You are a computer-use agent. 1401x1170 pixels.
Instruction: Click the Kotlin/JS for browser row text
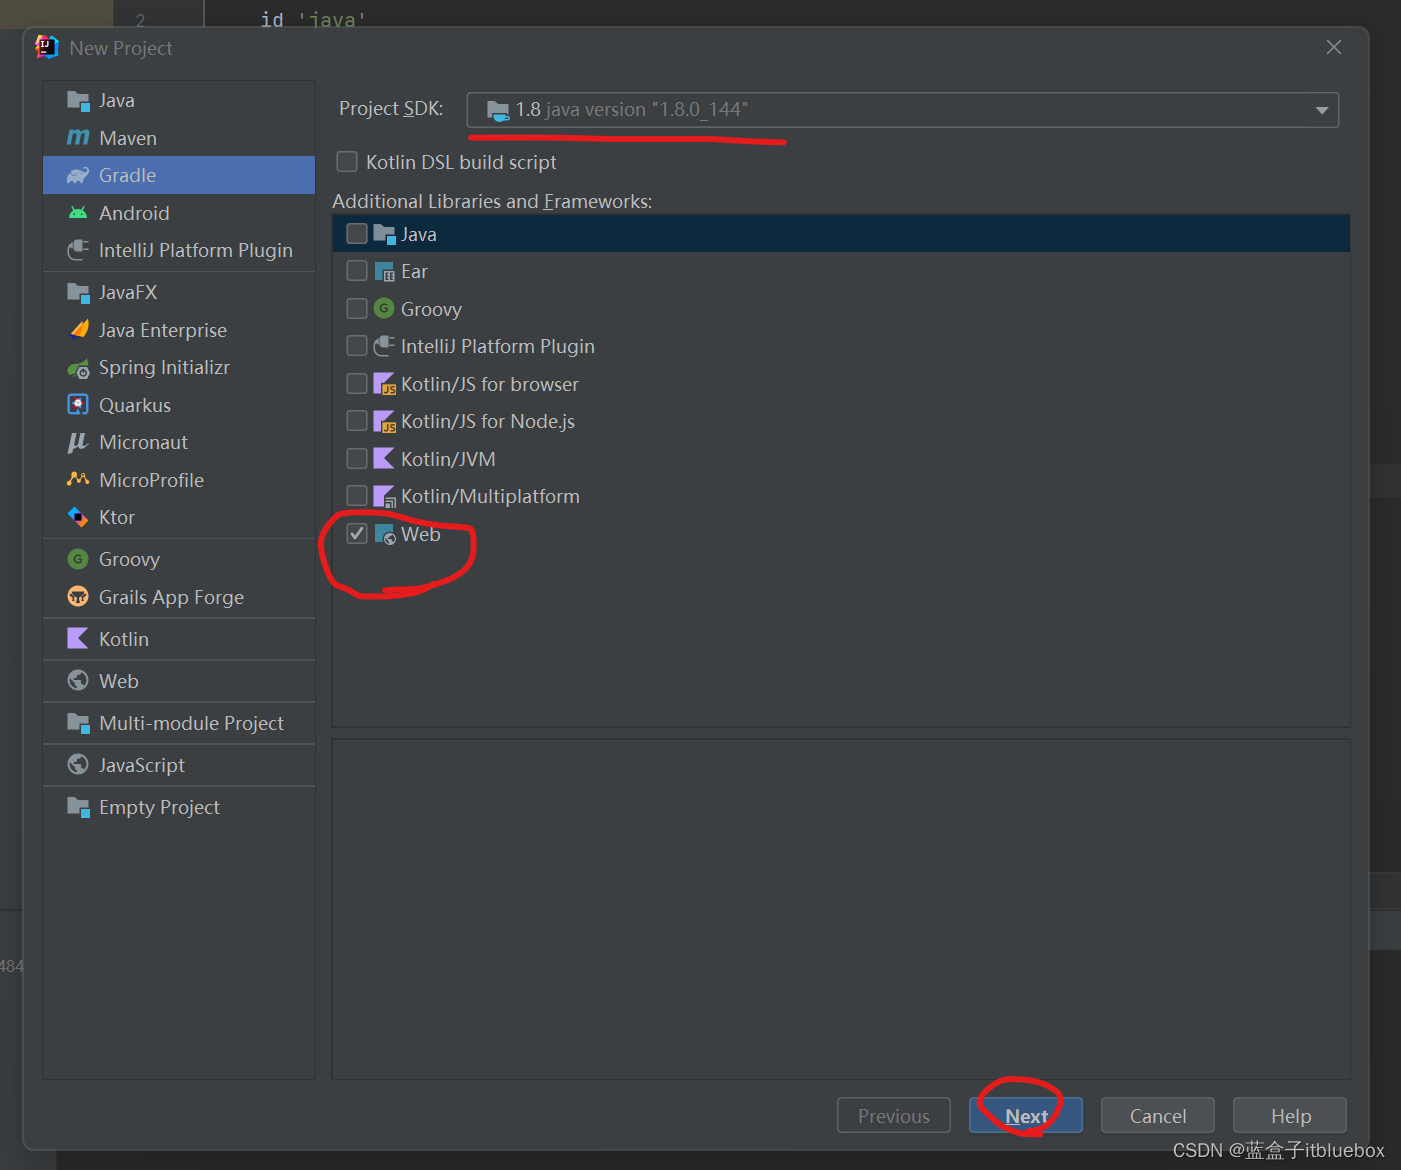490,384
